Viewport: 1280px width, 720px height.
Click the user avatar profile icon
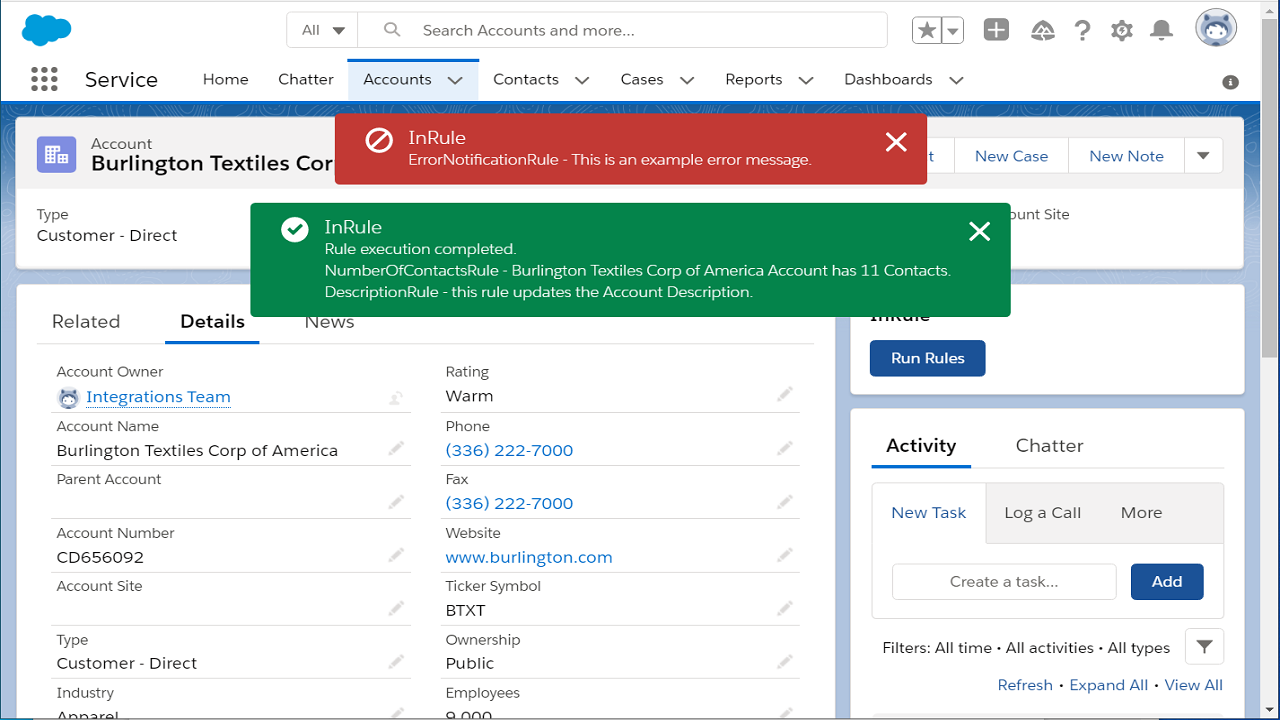coord(1216,28)
